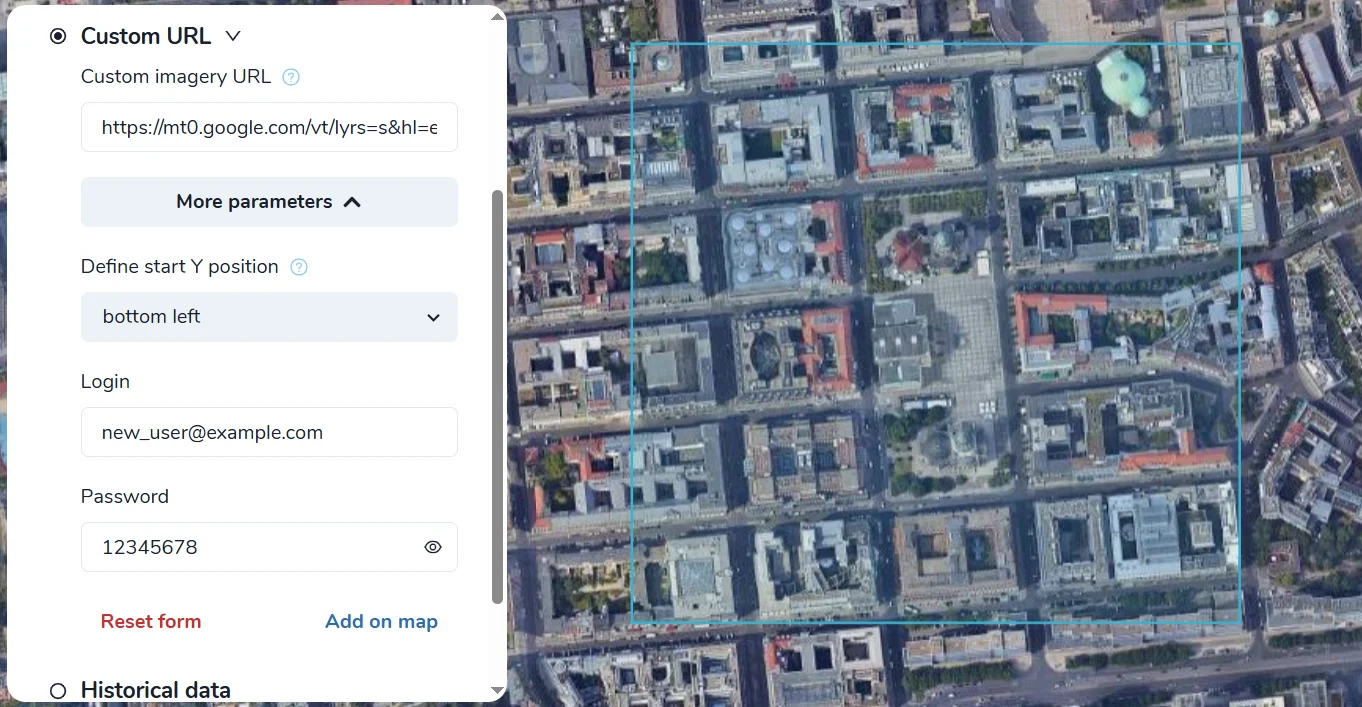The image size is (1362, 707).
Task: Open help icon beside Define start Y position
Action: pyautogui.click(x=299, y=267)
